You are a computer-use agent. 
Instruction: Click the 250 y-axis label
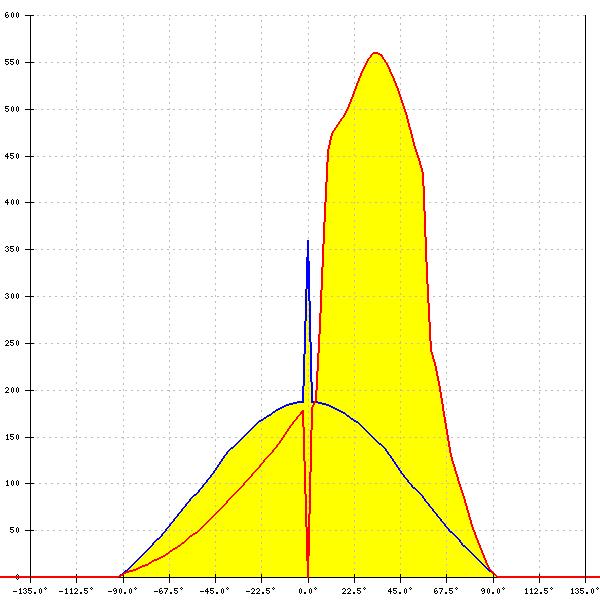click(x=12, y=343)
